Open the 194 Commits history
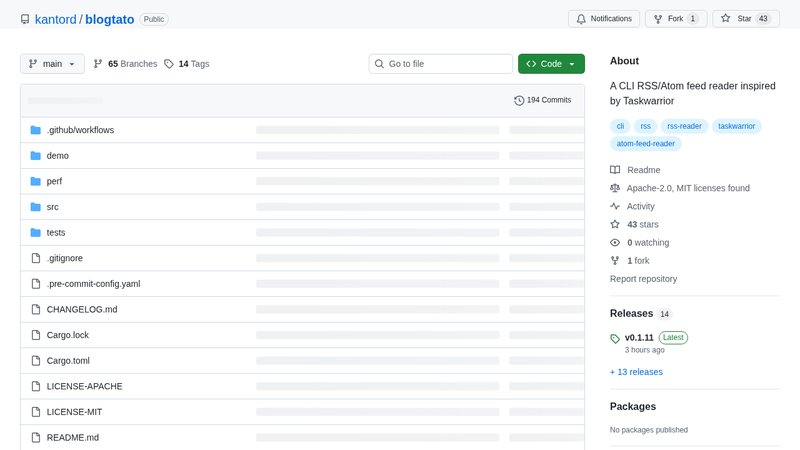This screenshot has width=800, height=450. coord(542,100)
